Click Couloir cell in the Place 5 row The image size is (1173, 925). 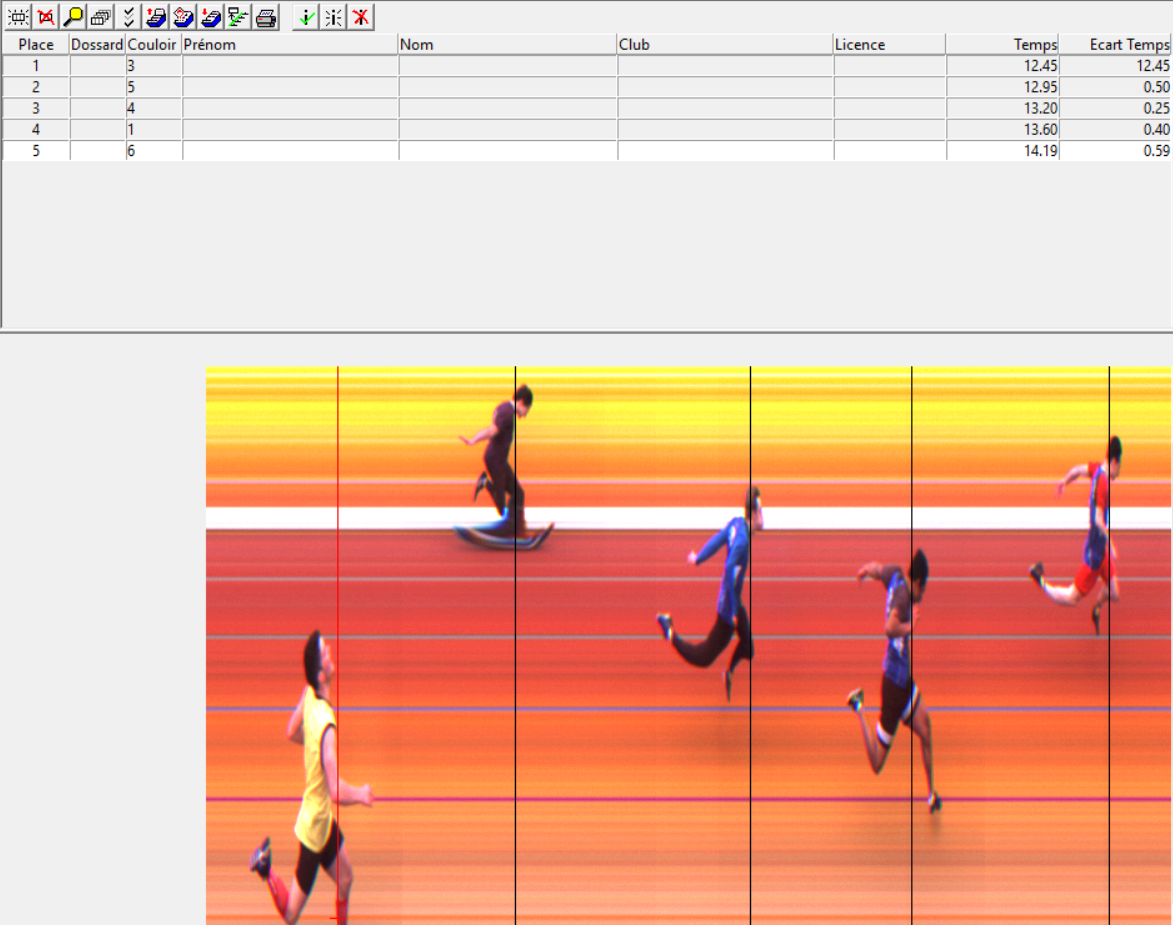click(154, 150)
